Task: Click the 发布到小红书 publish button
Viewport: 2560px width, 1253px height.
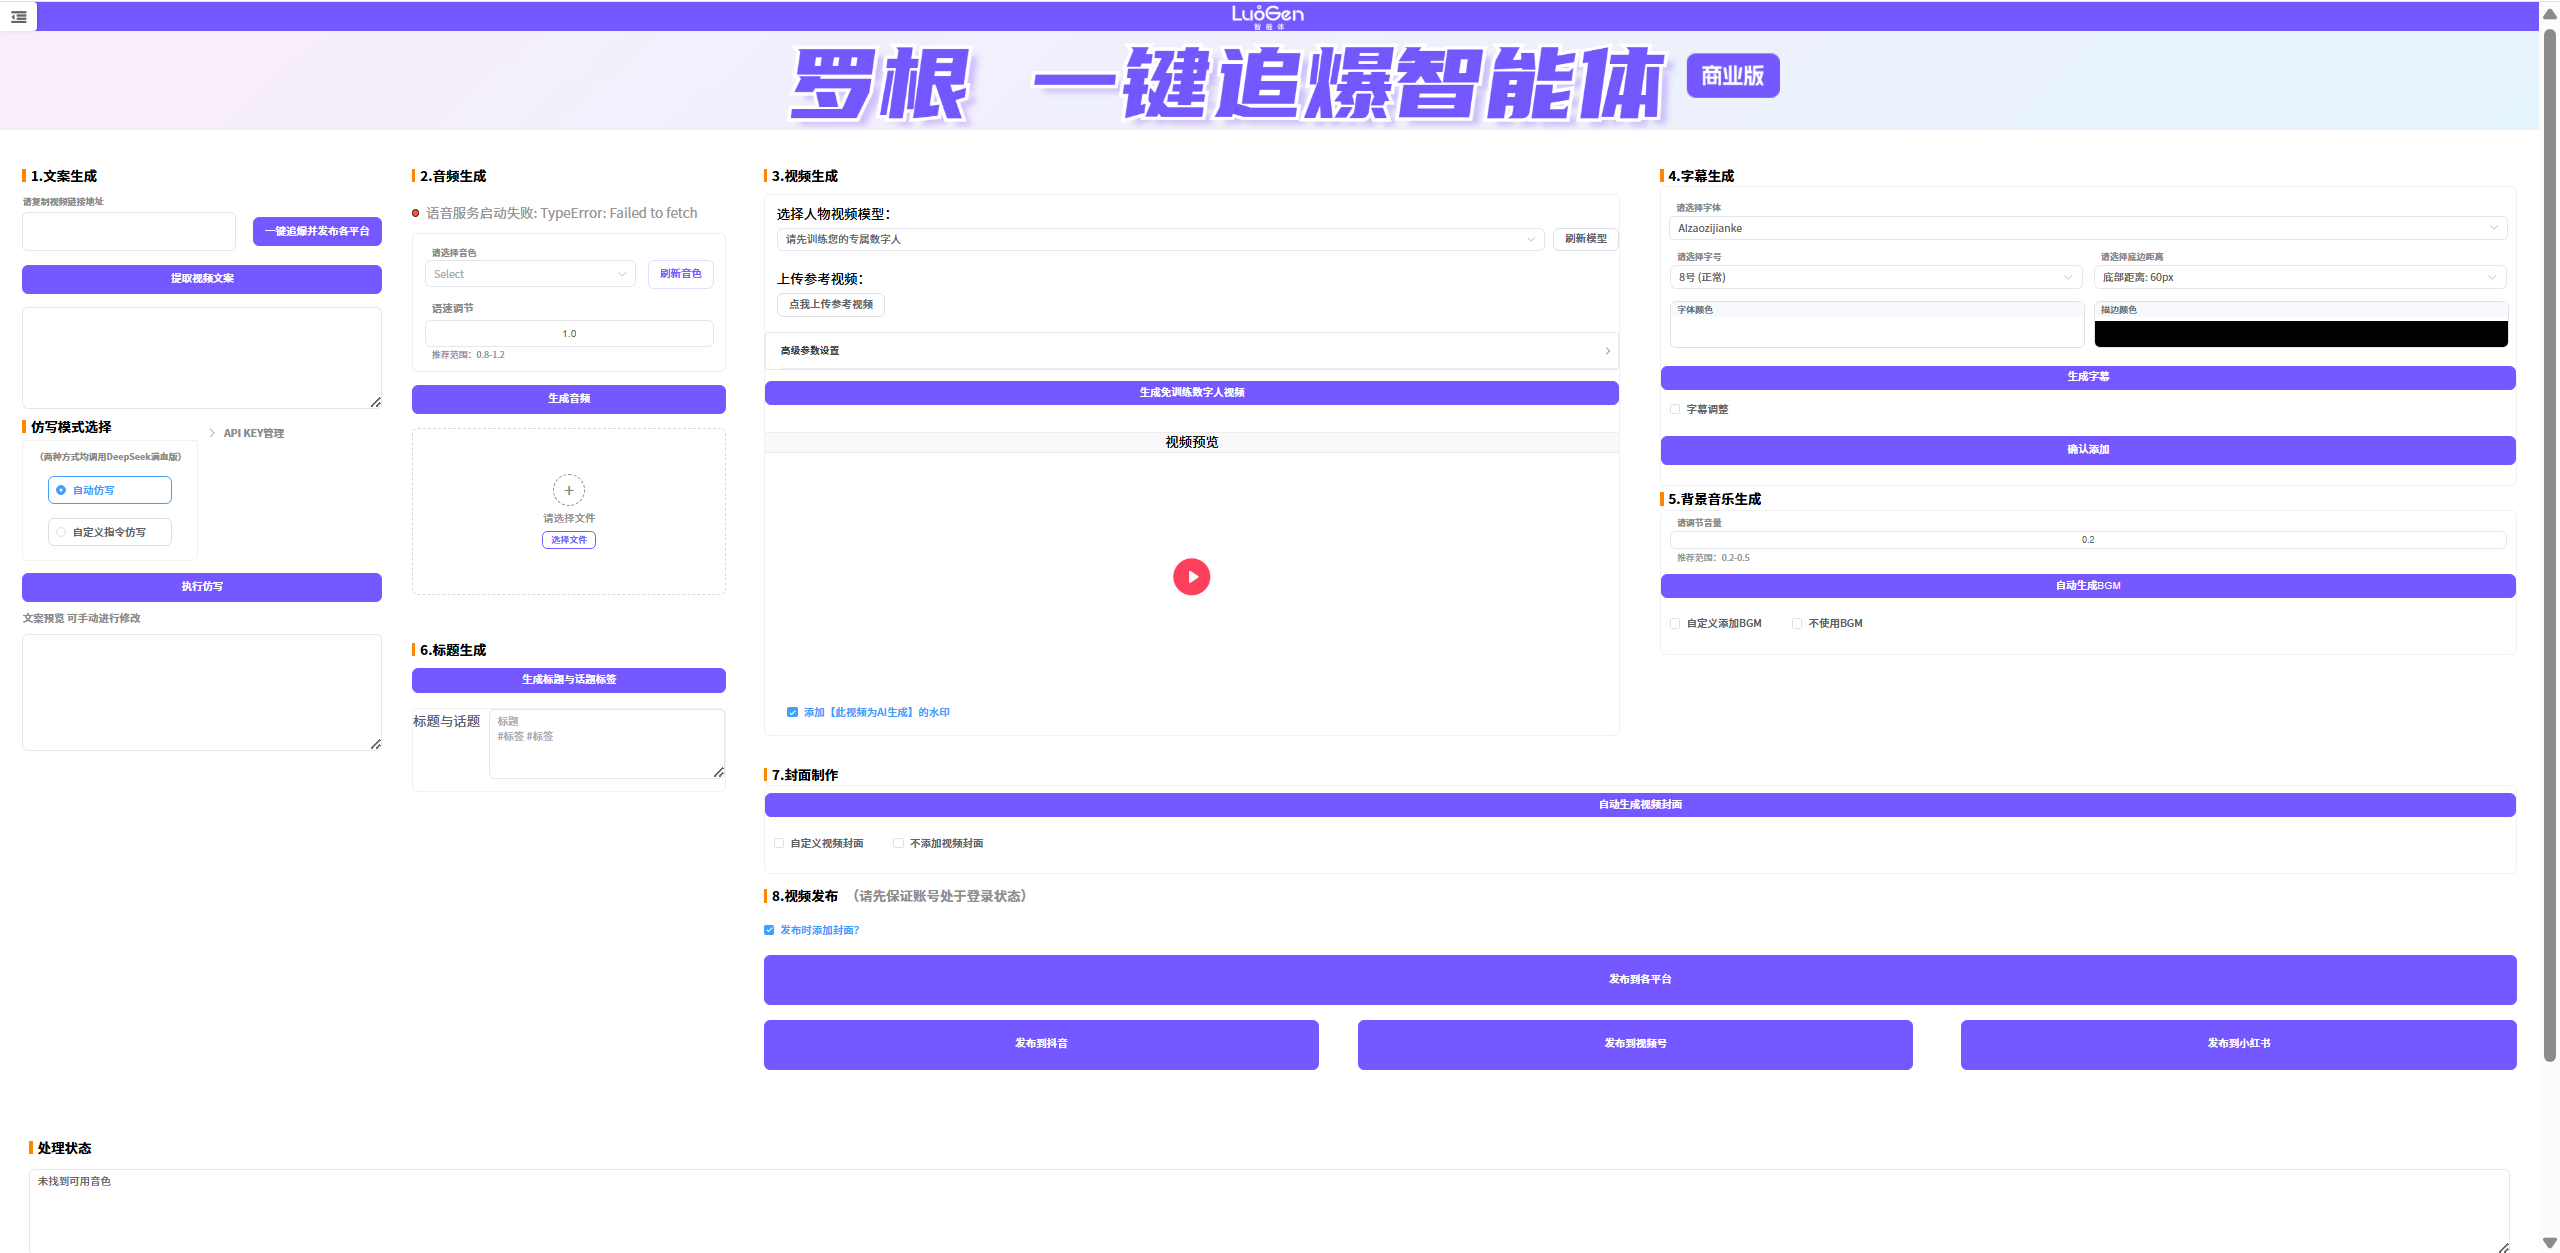Action: click(x=2239, y=1044)
